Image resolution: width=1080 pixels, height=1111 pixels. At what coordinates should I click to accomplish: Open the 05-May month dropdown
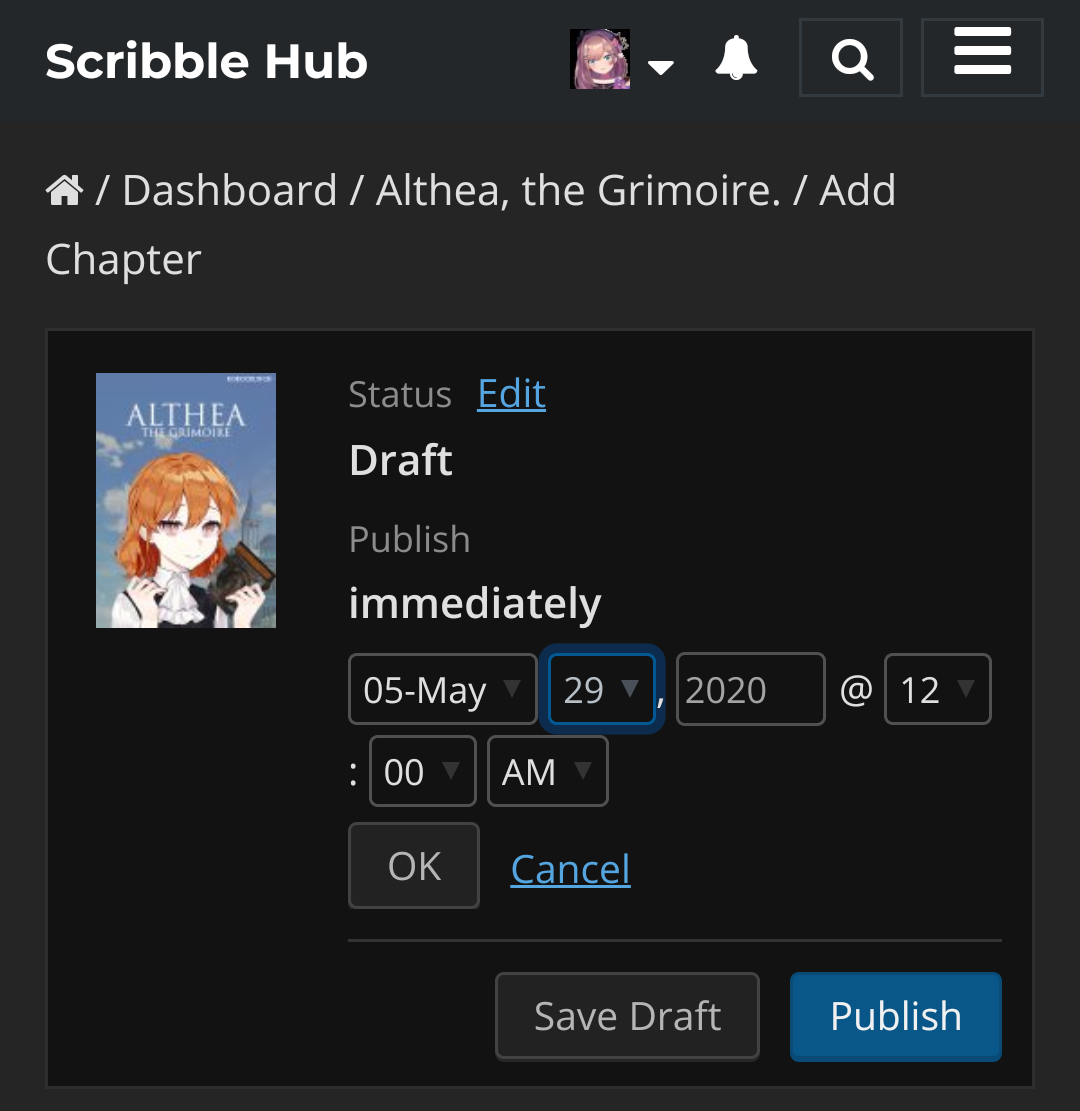pos(442,688)
